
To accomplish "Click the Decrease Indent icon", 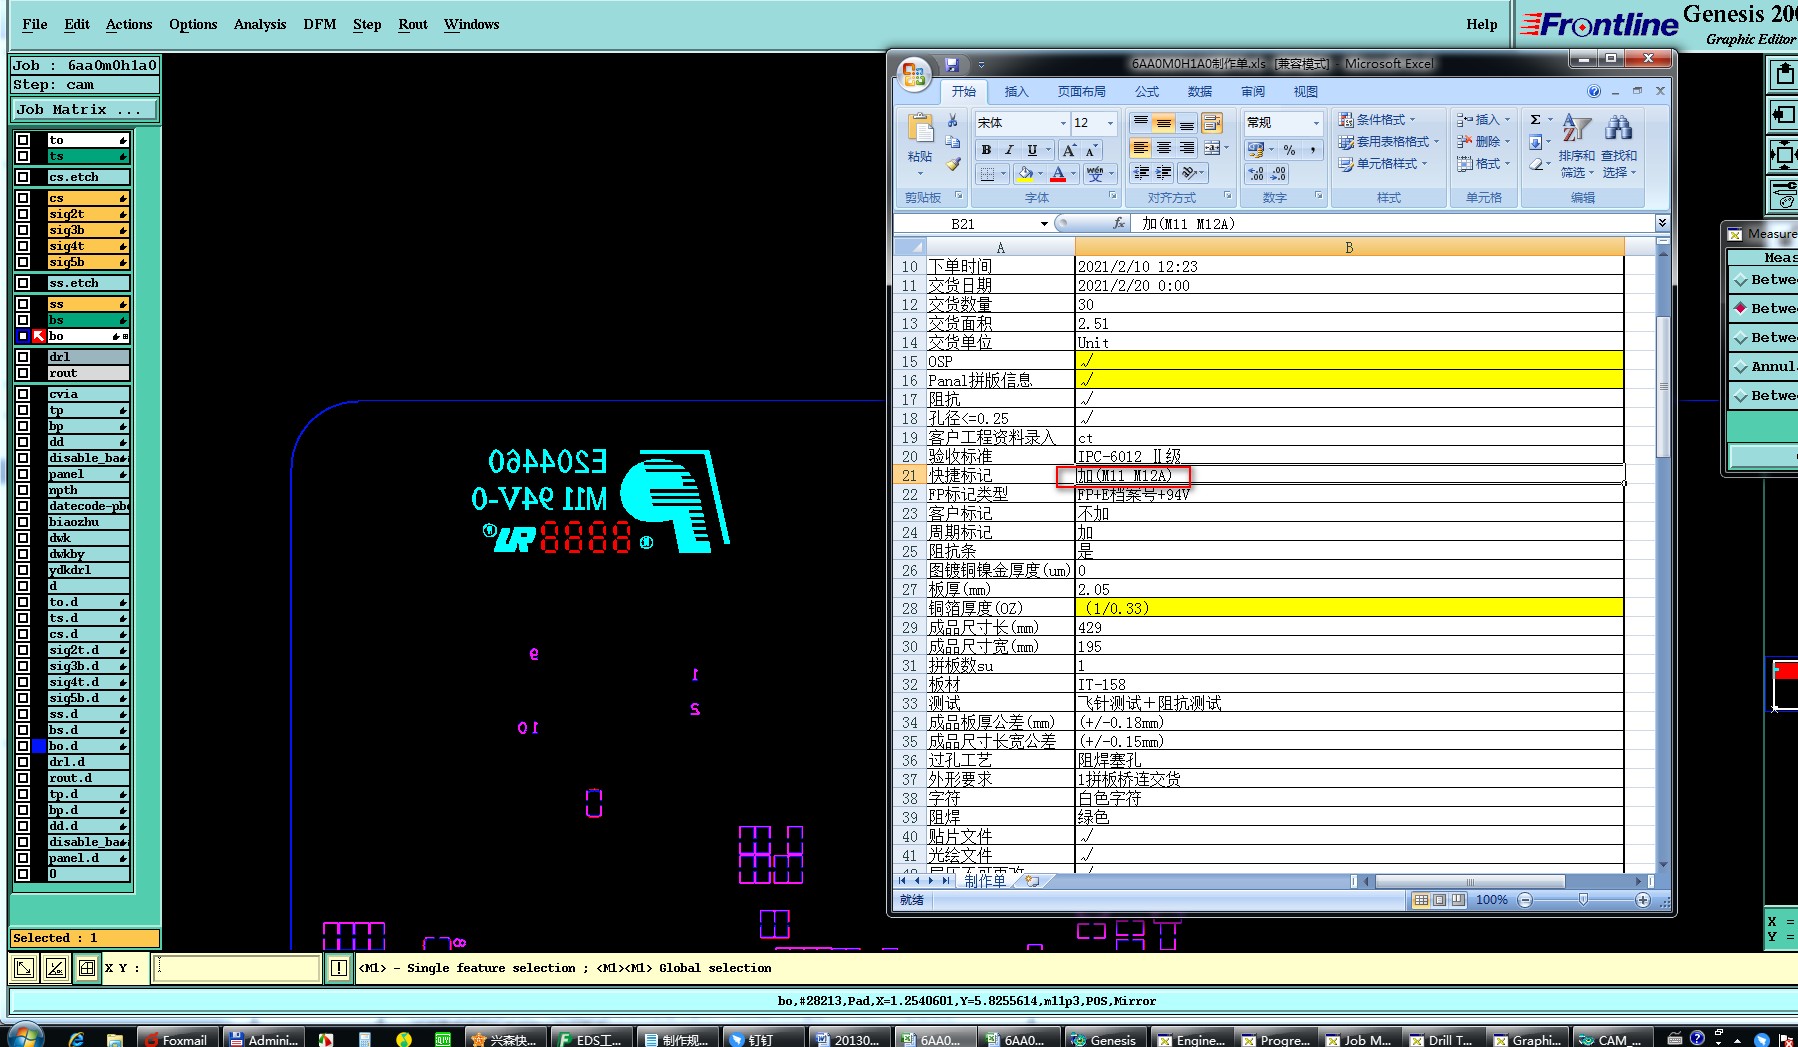I will pyautogui.click(x=1140, y=173).
